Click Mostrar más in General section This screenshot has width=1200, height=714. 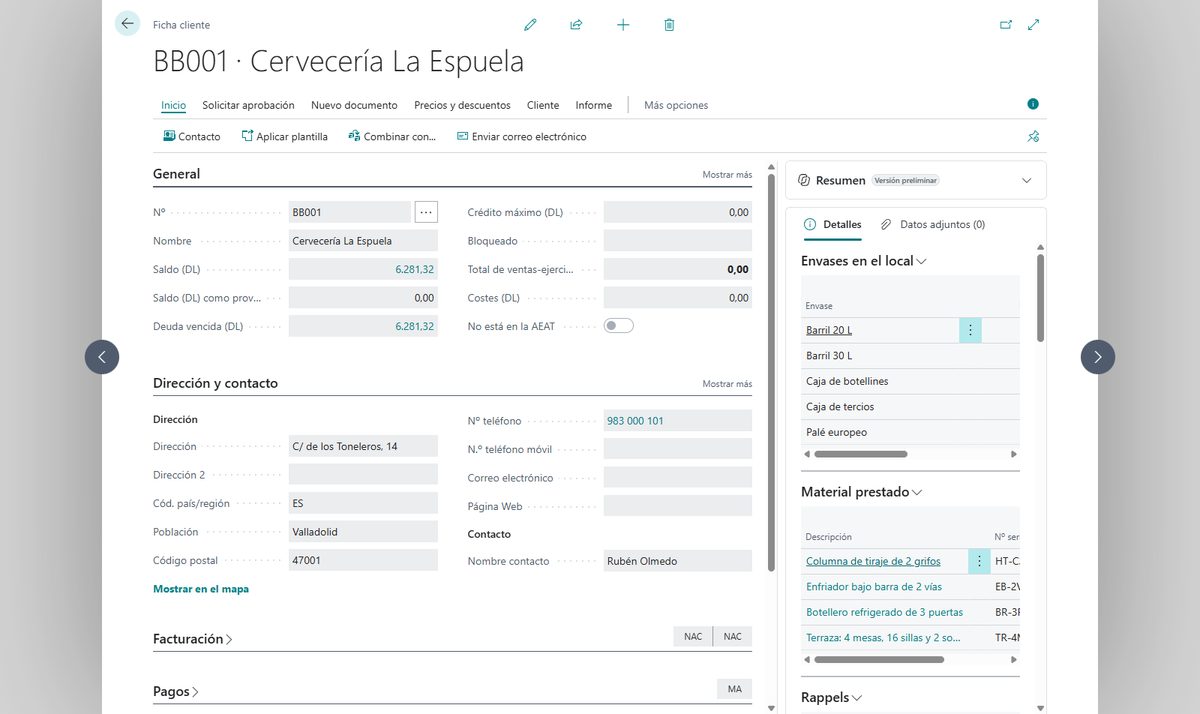[x=727, y=175]
